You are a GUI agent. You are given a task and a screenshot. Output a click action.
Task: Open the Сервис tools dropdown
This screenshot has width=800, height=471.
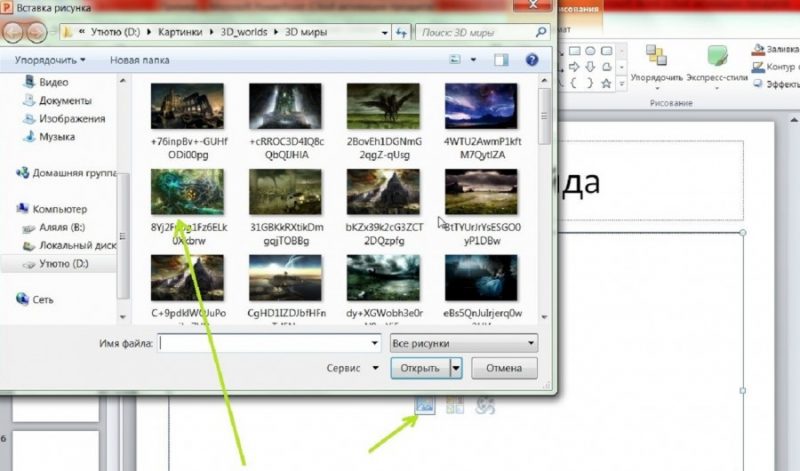pos(348,368)
